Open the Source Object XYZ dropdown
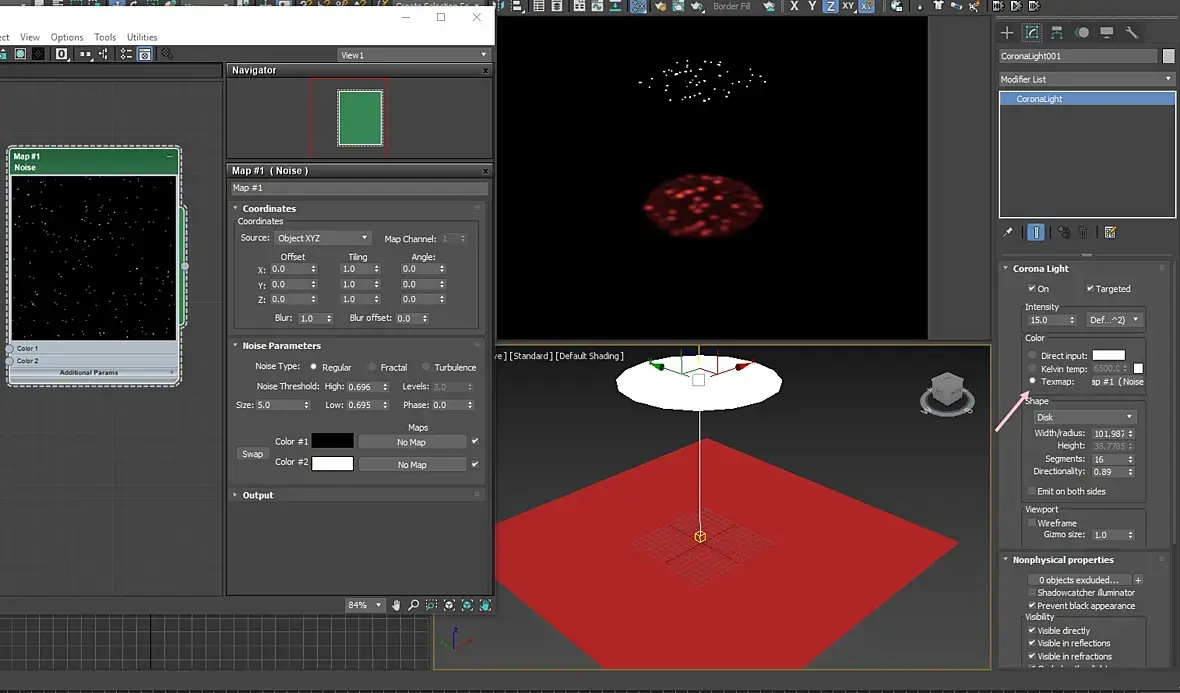1180x693 pixels. tap(322, 238)
